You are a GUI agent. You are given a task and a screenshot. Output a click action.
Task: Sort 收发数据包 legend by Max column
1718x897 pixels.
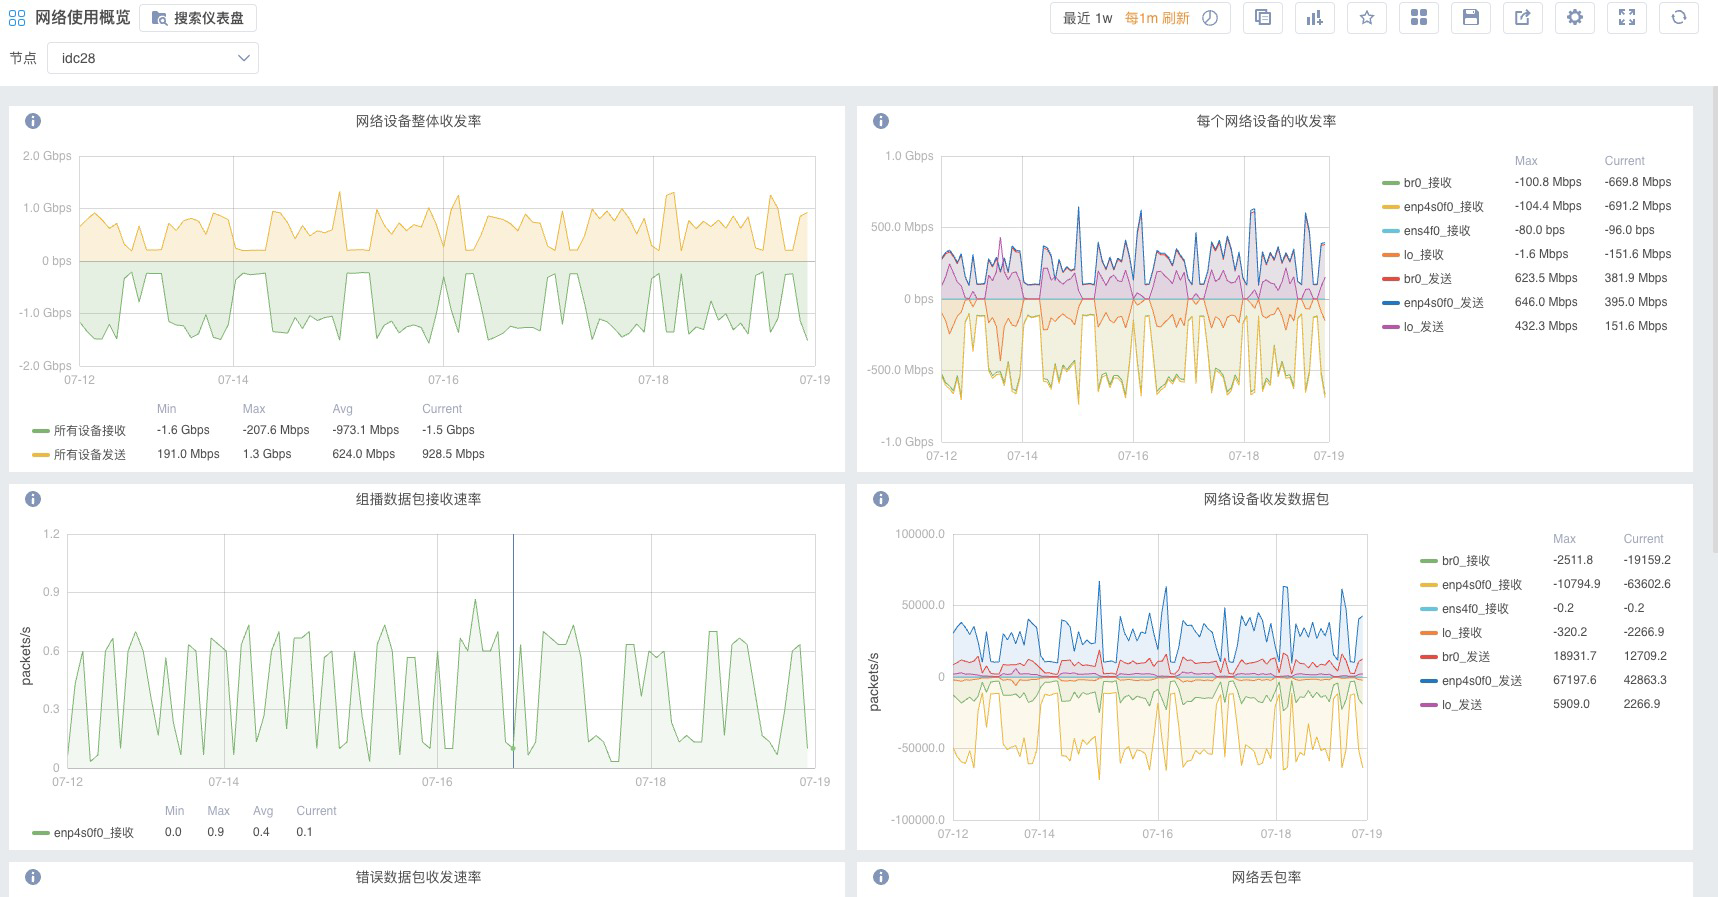[x=1564, y=539]
